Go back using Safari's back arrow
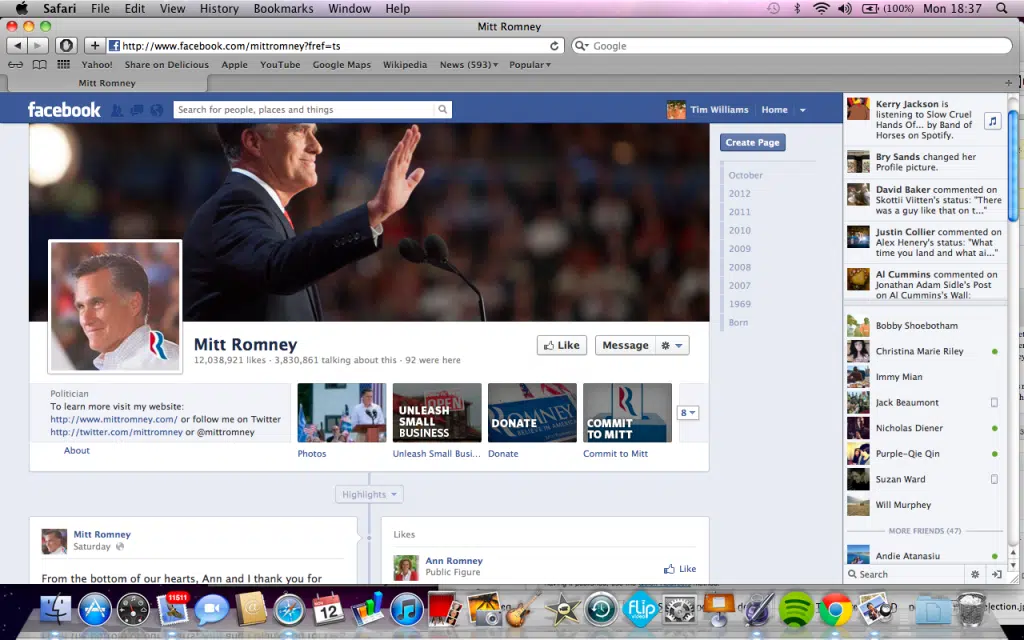This screenshot has height=640, width=1024. tap(17, 46)
